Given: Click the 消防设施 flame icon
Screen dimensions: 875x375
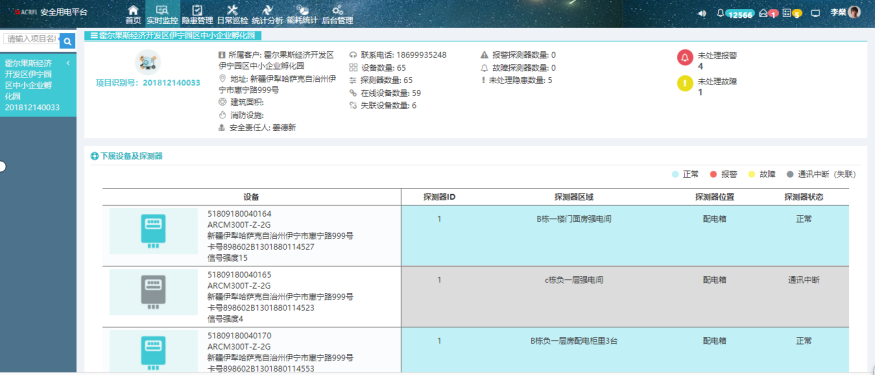Looking at the screenshot, I should click(222, 115).
